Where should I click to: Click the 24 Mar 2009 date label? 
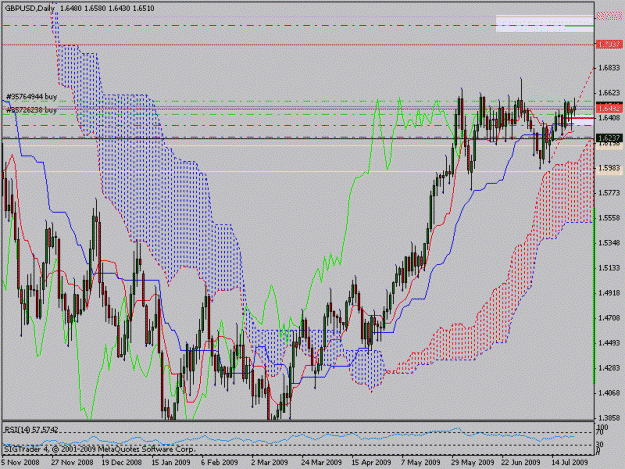(321, 462)
